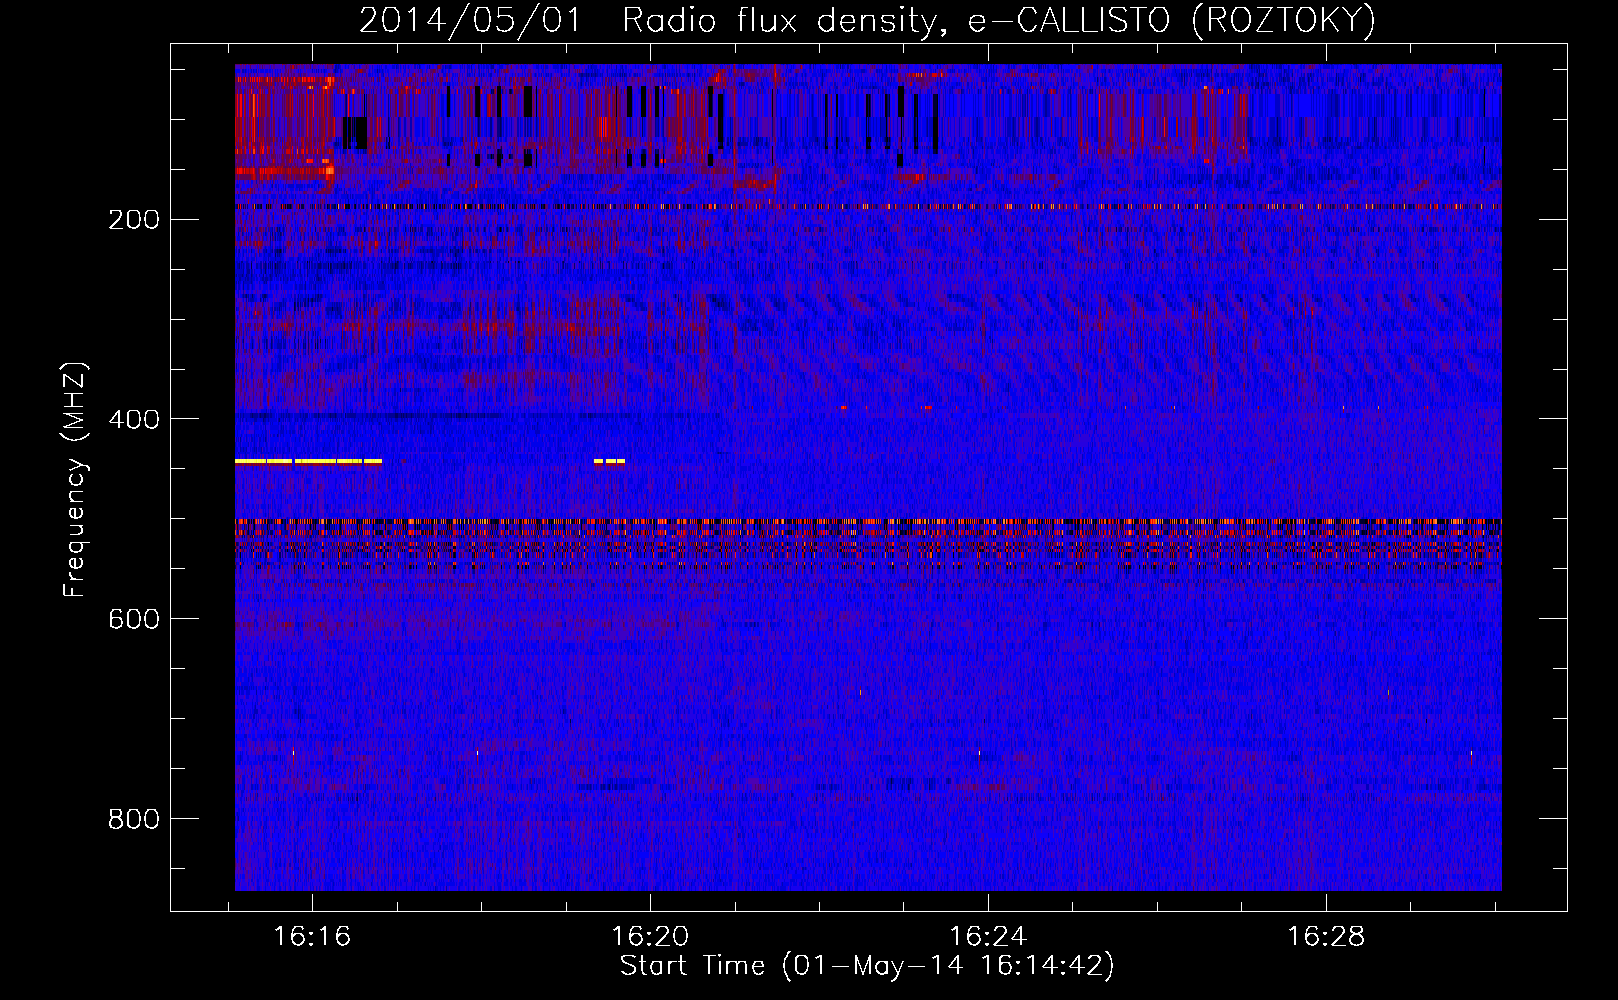Click the red interference band near 520 MHz
This screenshot has width=1618, height=1000.
tap(868, 542)
